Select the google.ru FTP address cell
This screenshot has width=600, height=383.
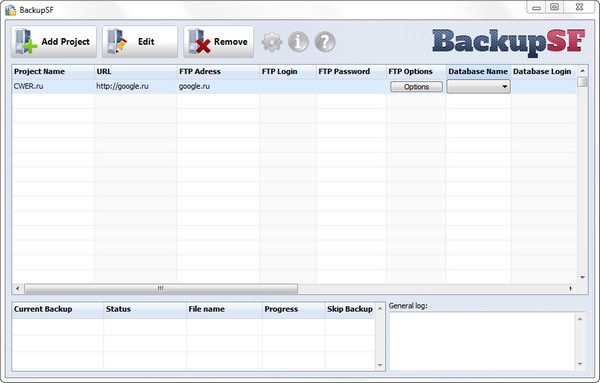tap(218, 86)
